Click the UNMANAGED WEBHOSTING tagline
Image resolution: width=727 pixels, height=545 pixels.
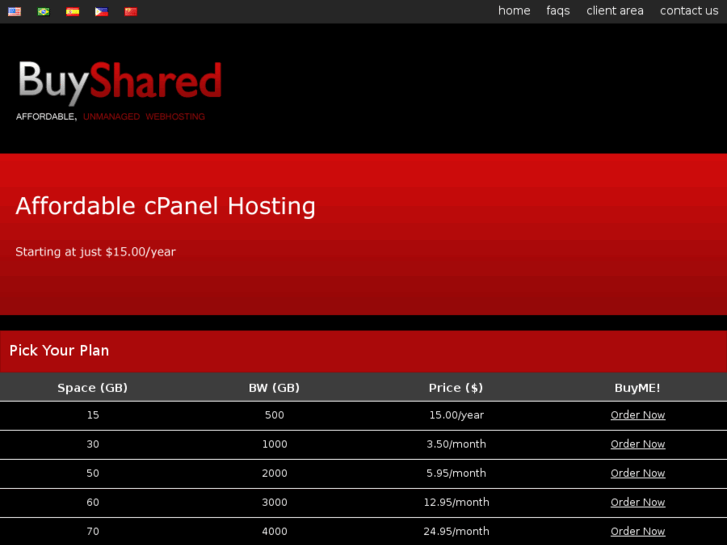[144, 116]
